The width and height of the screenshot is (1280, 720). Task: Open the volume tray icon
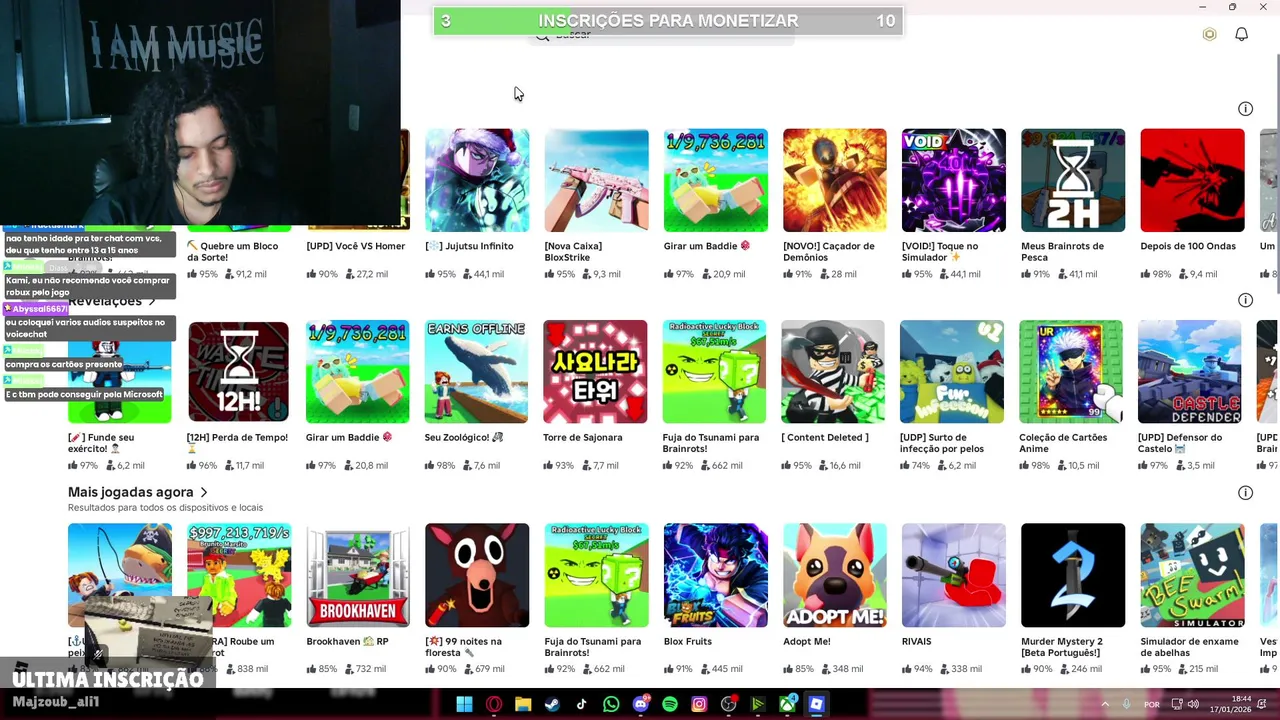(1193, 704)
